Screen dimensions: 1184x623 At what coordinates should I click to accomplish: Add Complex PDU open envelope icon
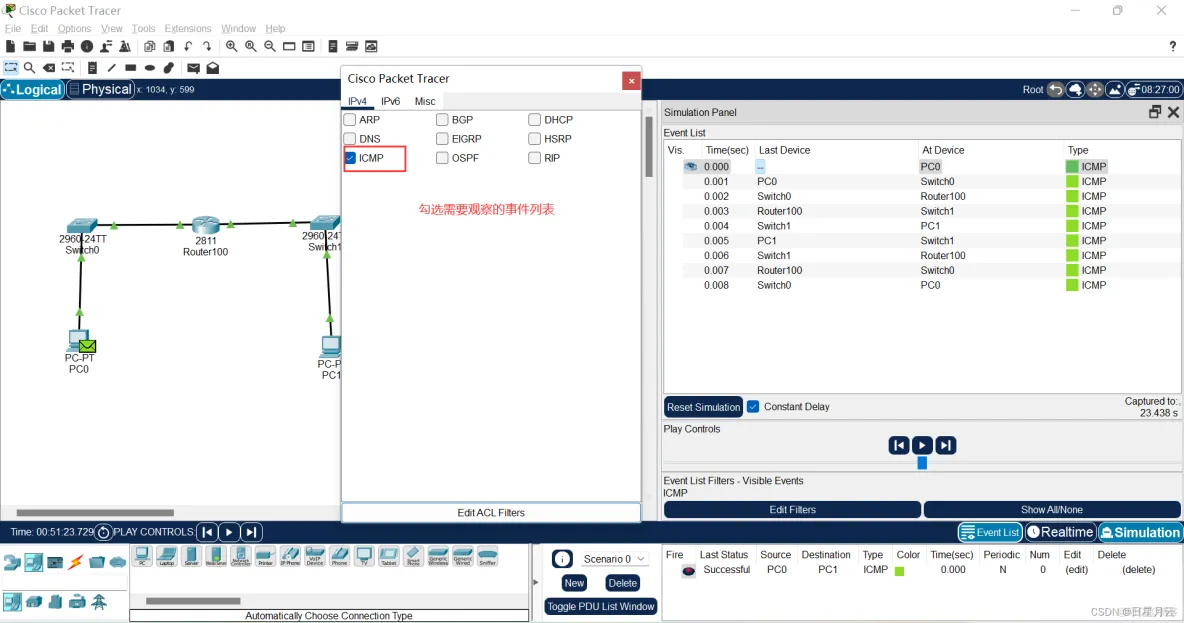[213, 68]
